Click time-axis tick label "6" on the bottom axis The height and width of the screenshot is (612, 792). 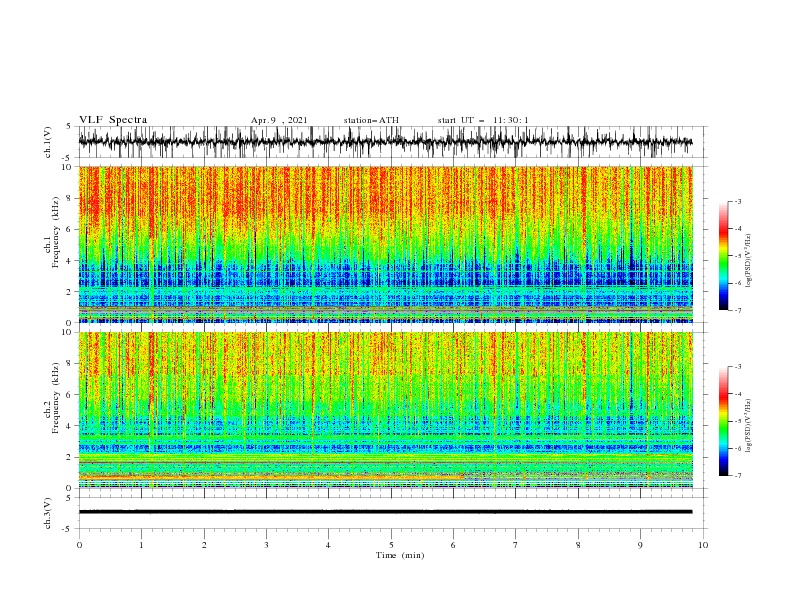tap(453, 545)
